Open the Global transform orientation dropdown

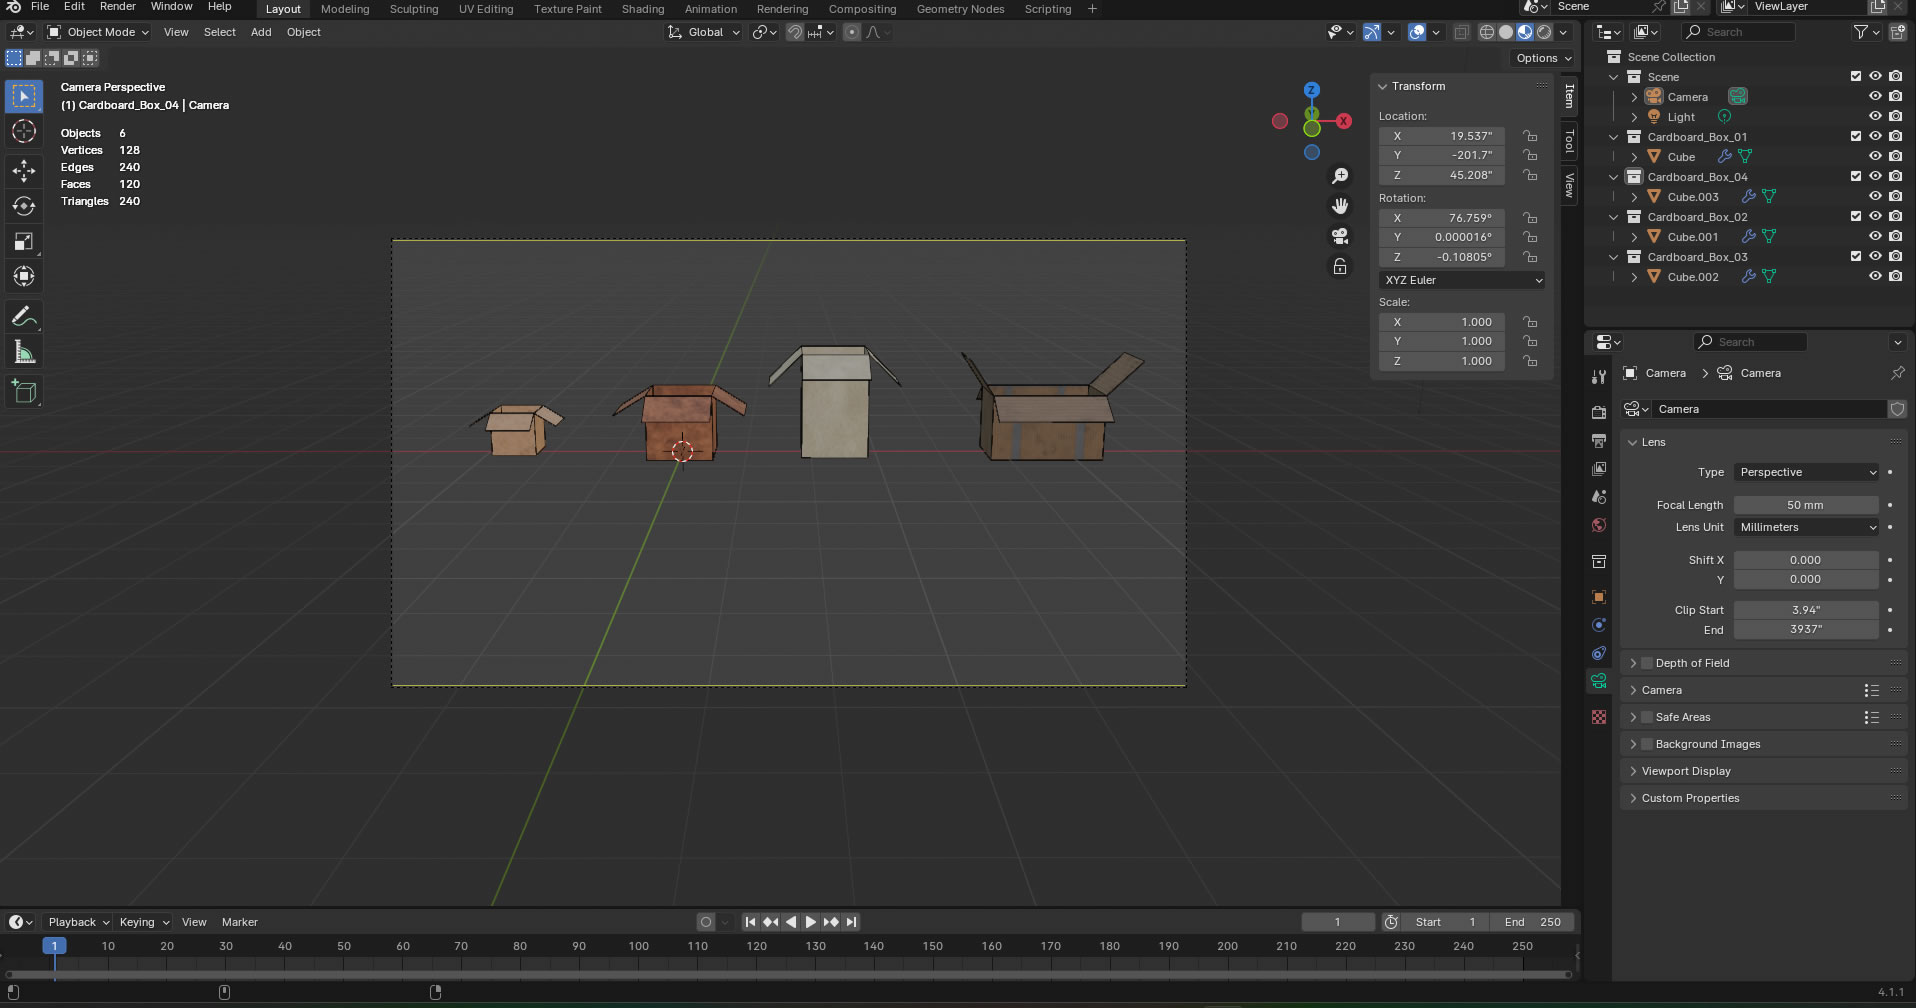tap(704, 32)
